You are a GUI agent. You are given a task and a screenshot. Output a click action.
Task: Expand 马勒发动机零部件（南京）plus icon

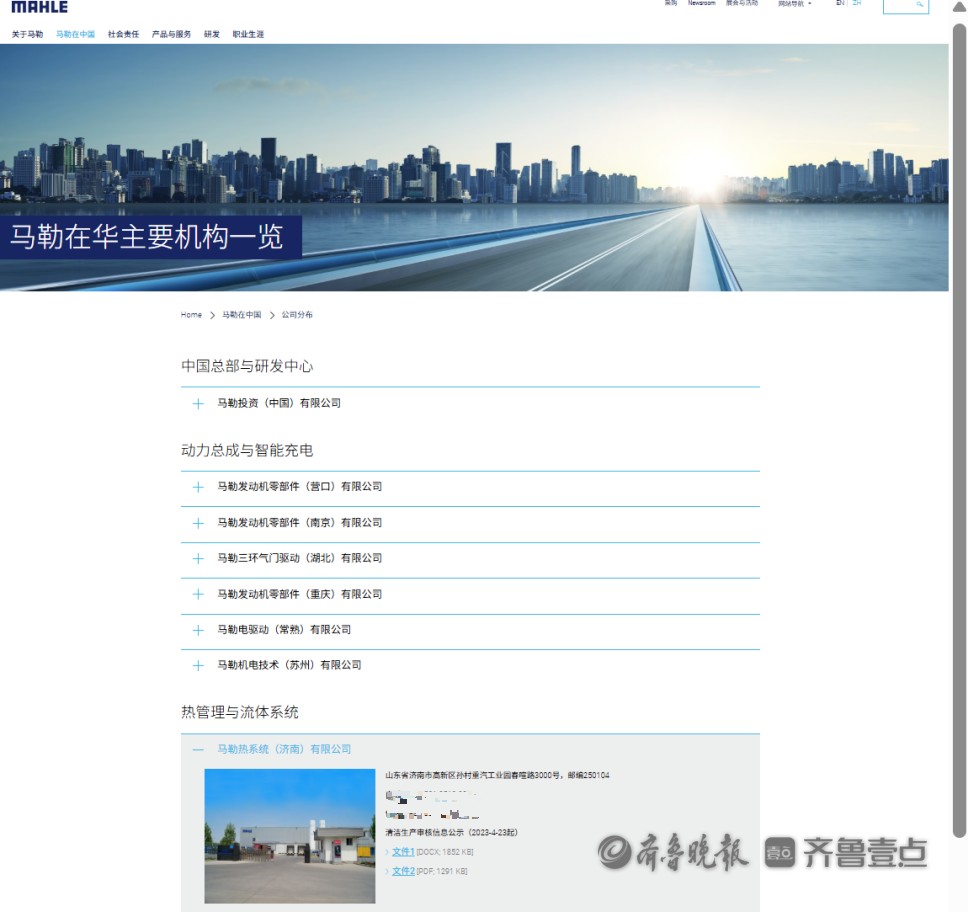(198, 523)
